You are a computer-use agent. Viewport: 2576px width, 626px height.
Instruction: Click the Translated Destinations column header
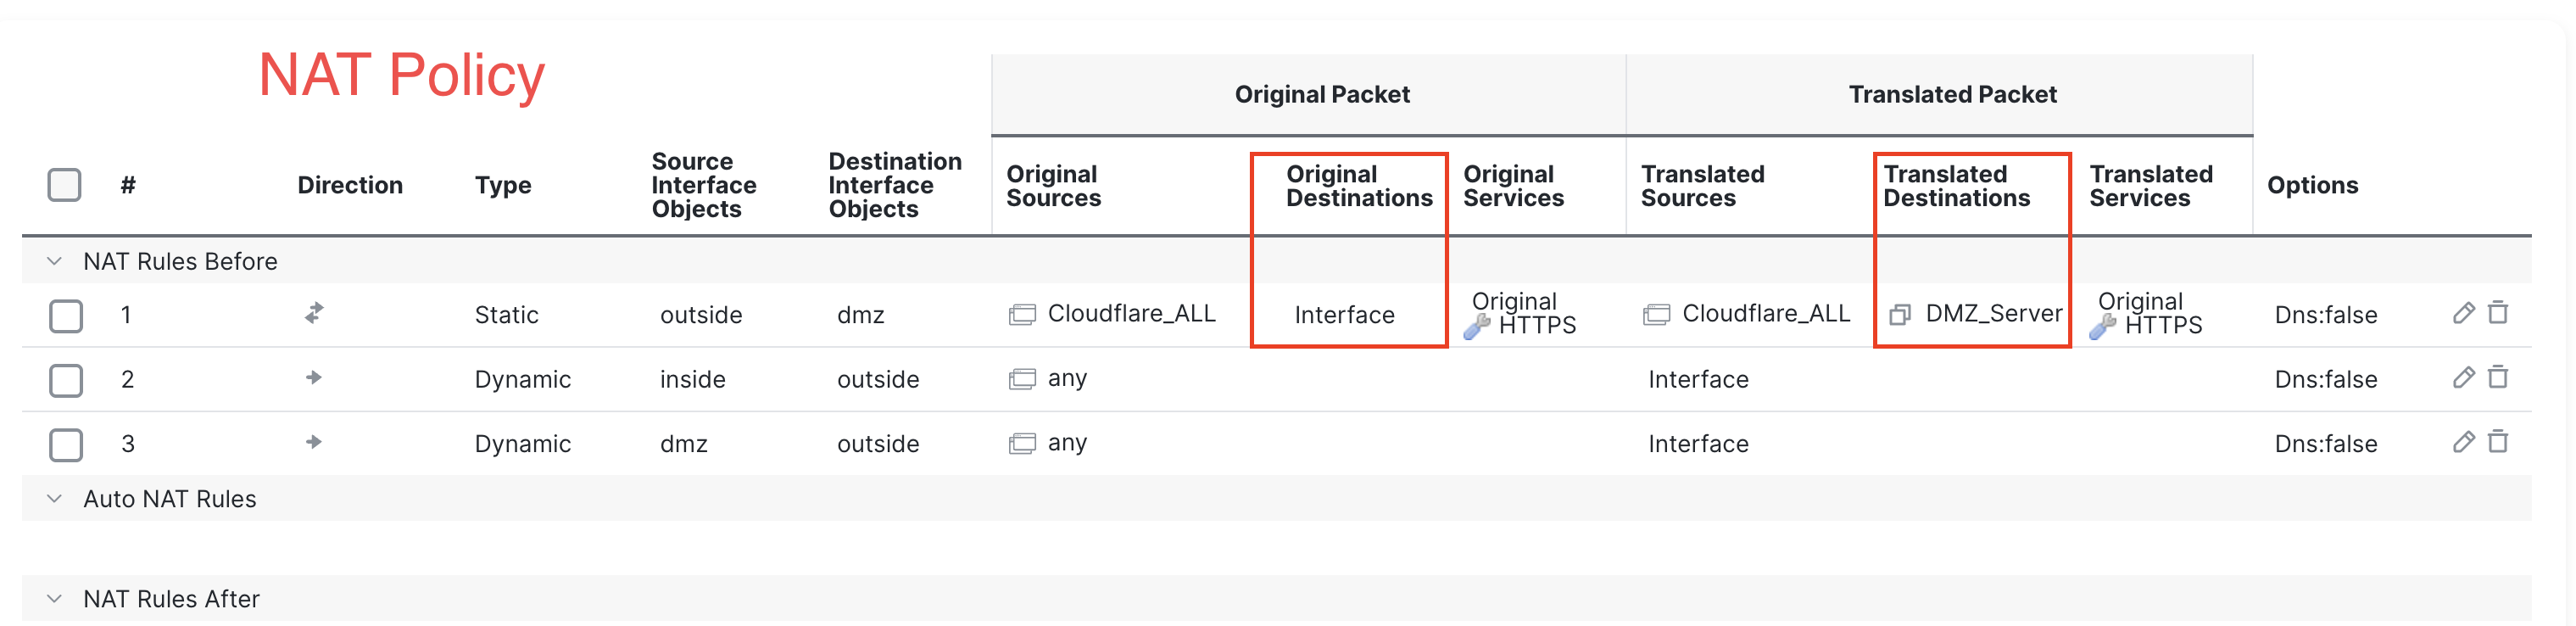[x=1956, y=186]
